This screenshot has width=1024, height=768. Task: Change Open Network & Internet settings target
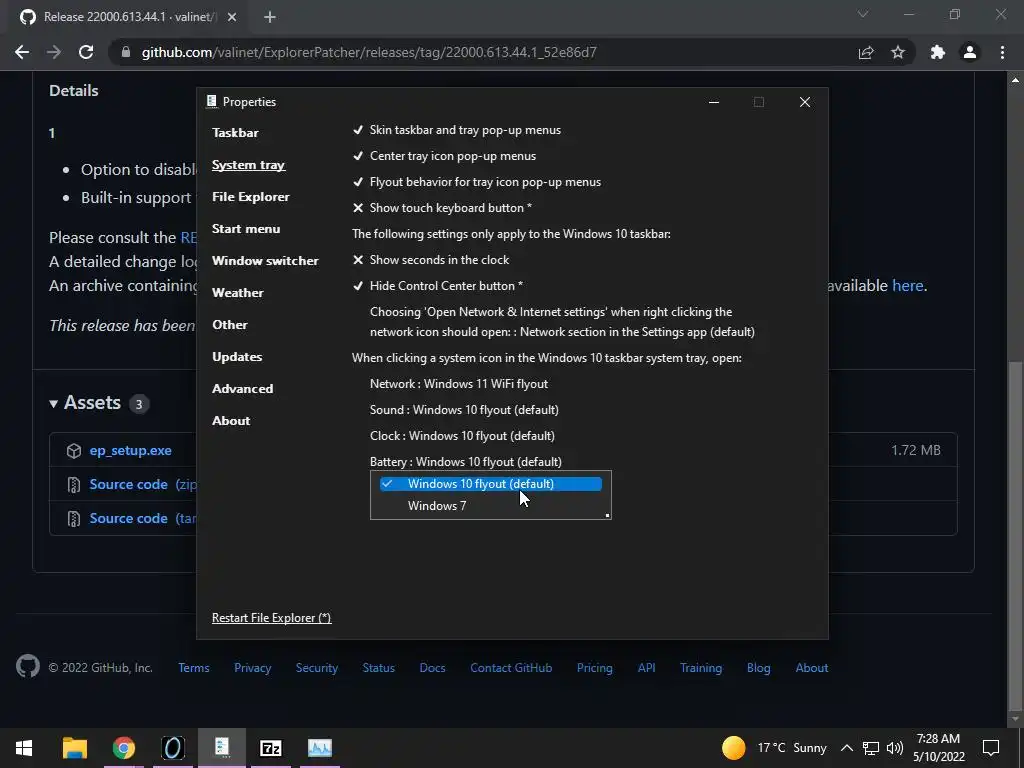(x=562, y=322)
